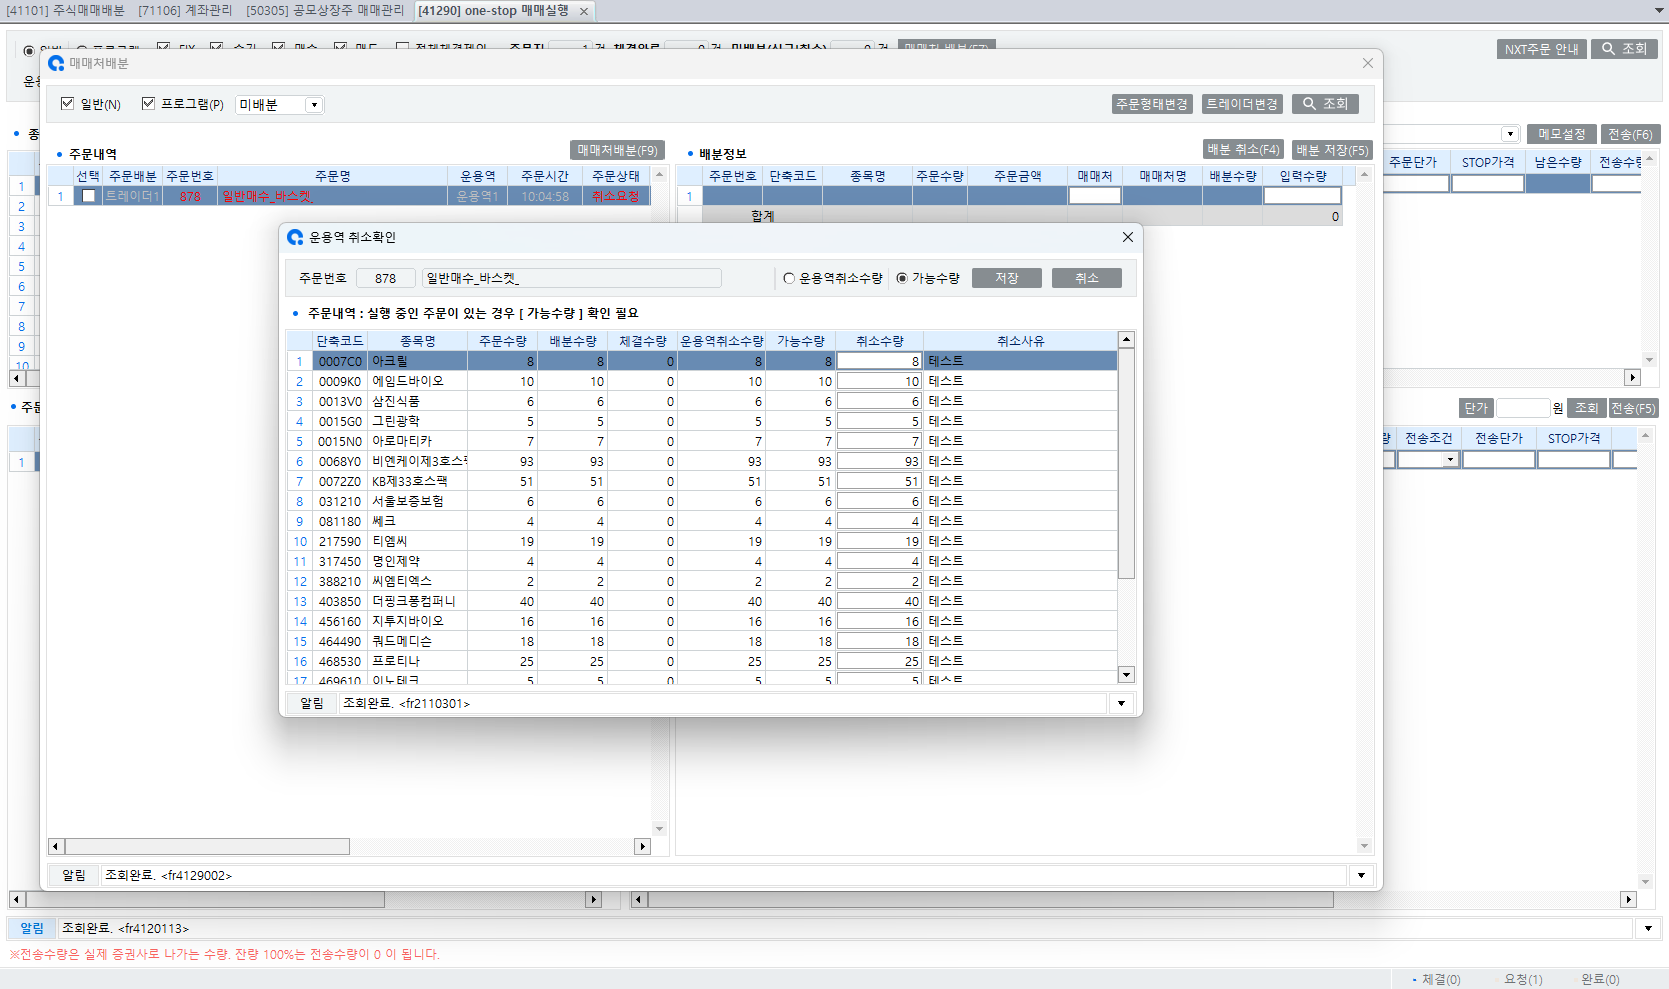Expand the 알림 dropdown showing fr4129002
The height and width of the screenshot is (989, 1669).
coord(1361,875)
